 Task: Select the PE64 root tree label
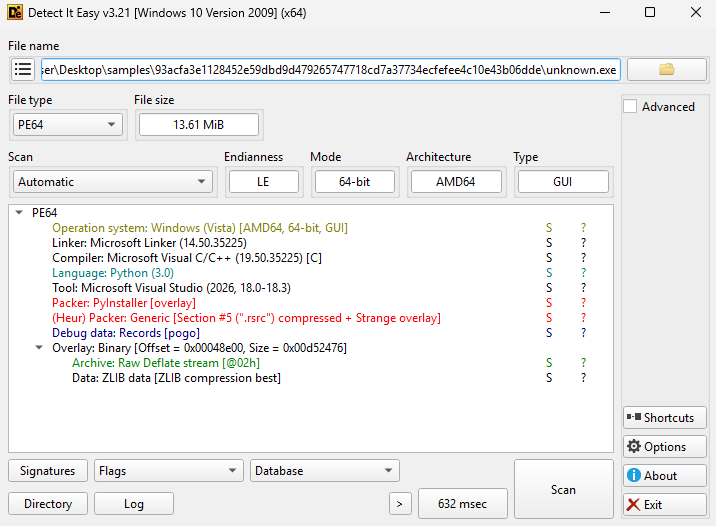click(44, 212)
